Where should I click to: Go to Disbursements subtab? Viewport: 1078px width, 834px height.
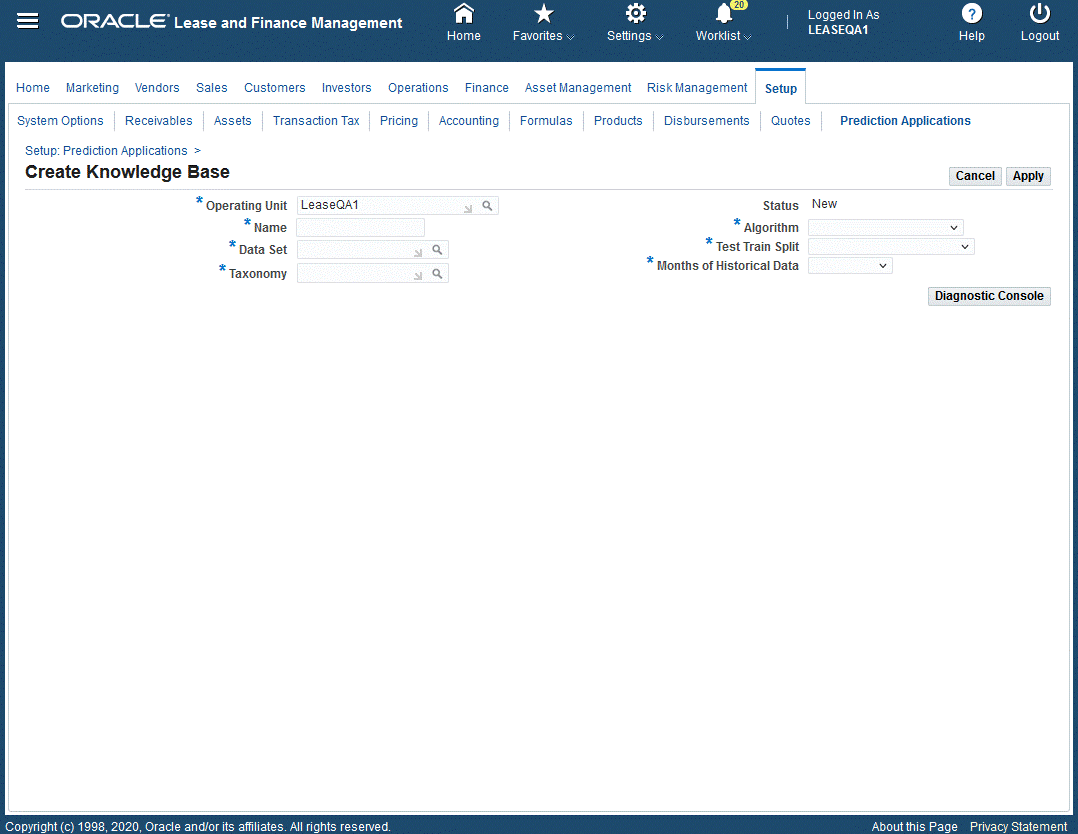coord(706,121)
